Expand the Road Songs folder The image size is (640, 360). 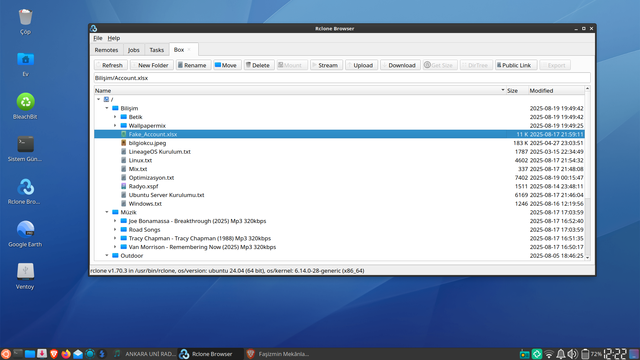click(115, 229)
